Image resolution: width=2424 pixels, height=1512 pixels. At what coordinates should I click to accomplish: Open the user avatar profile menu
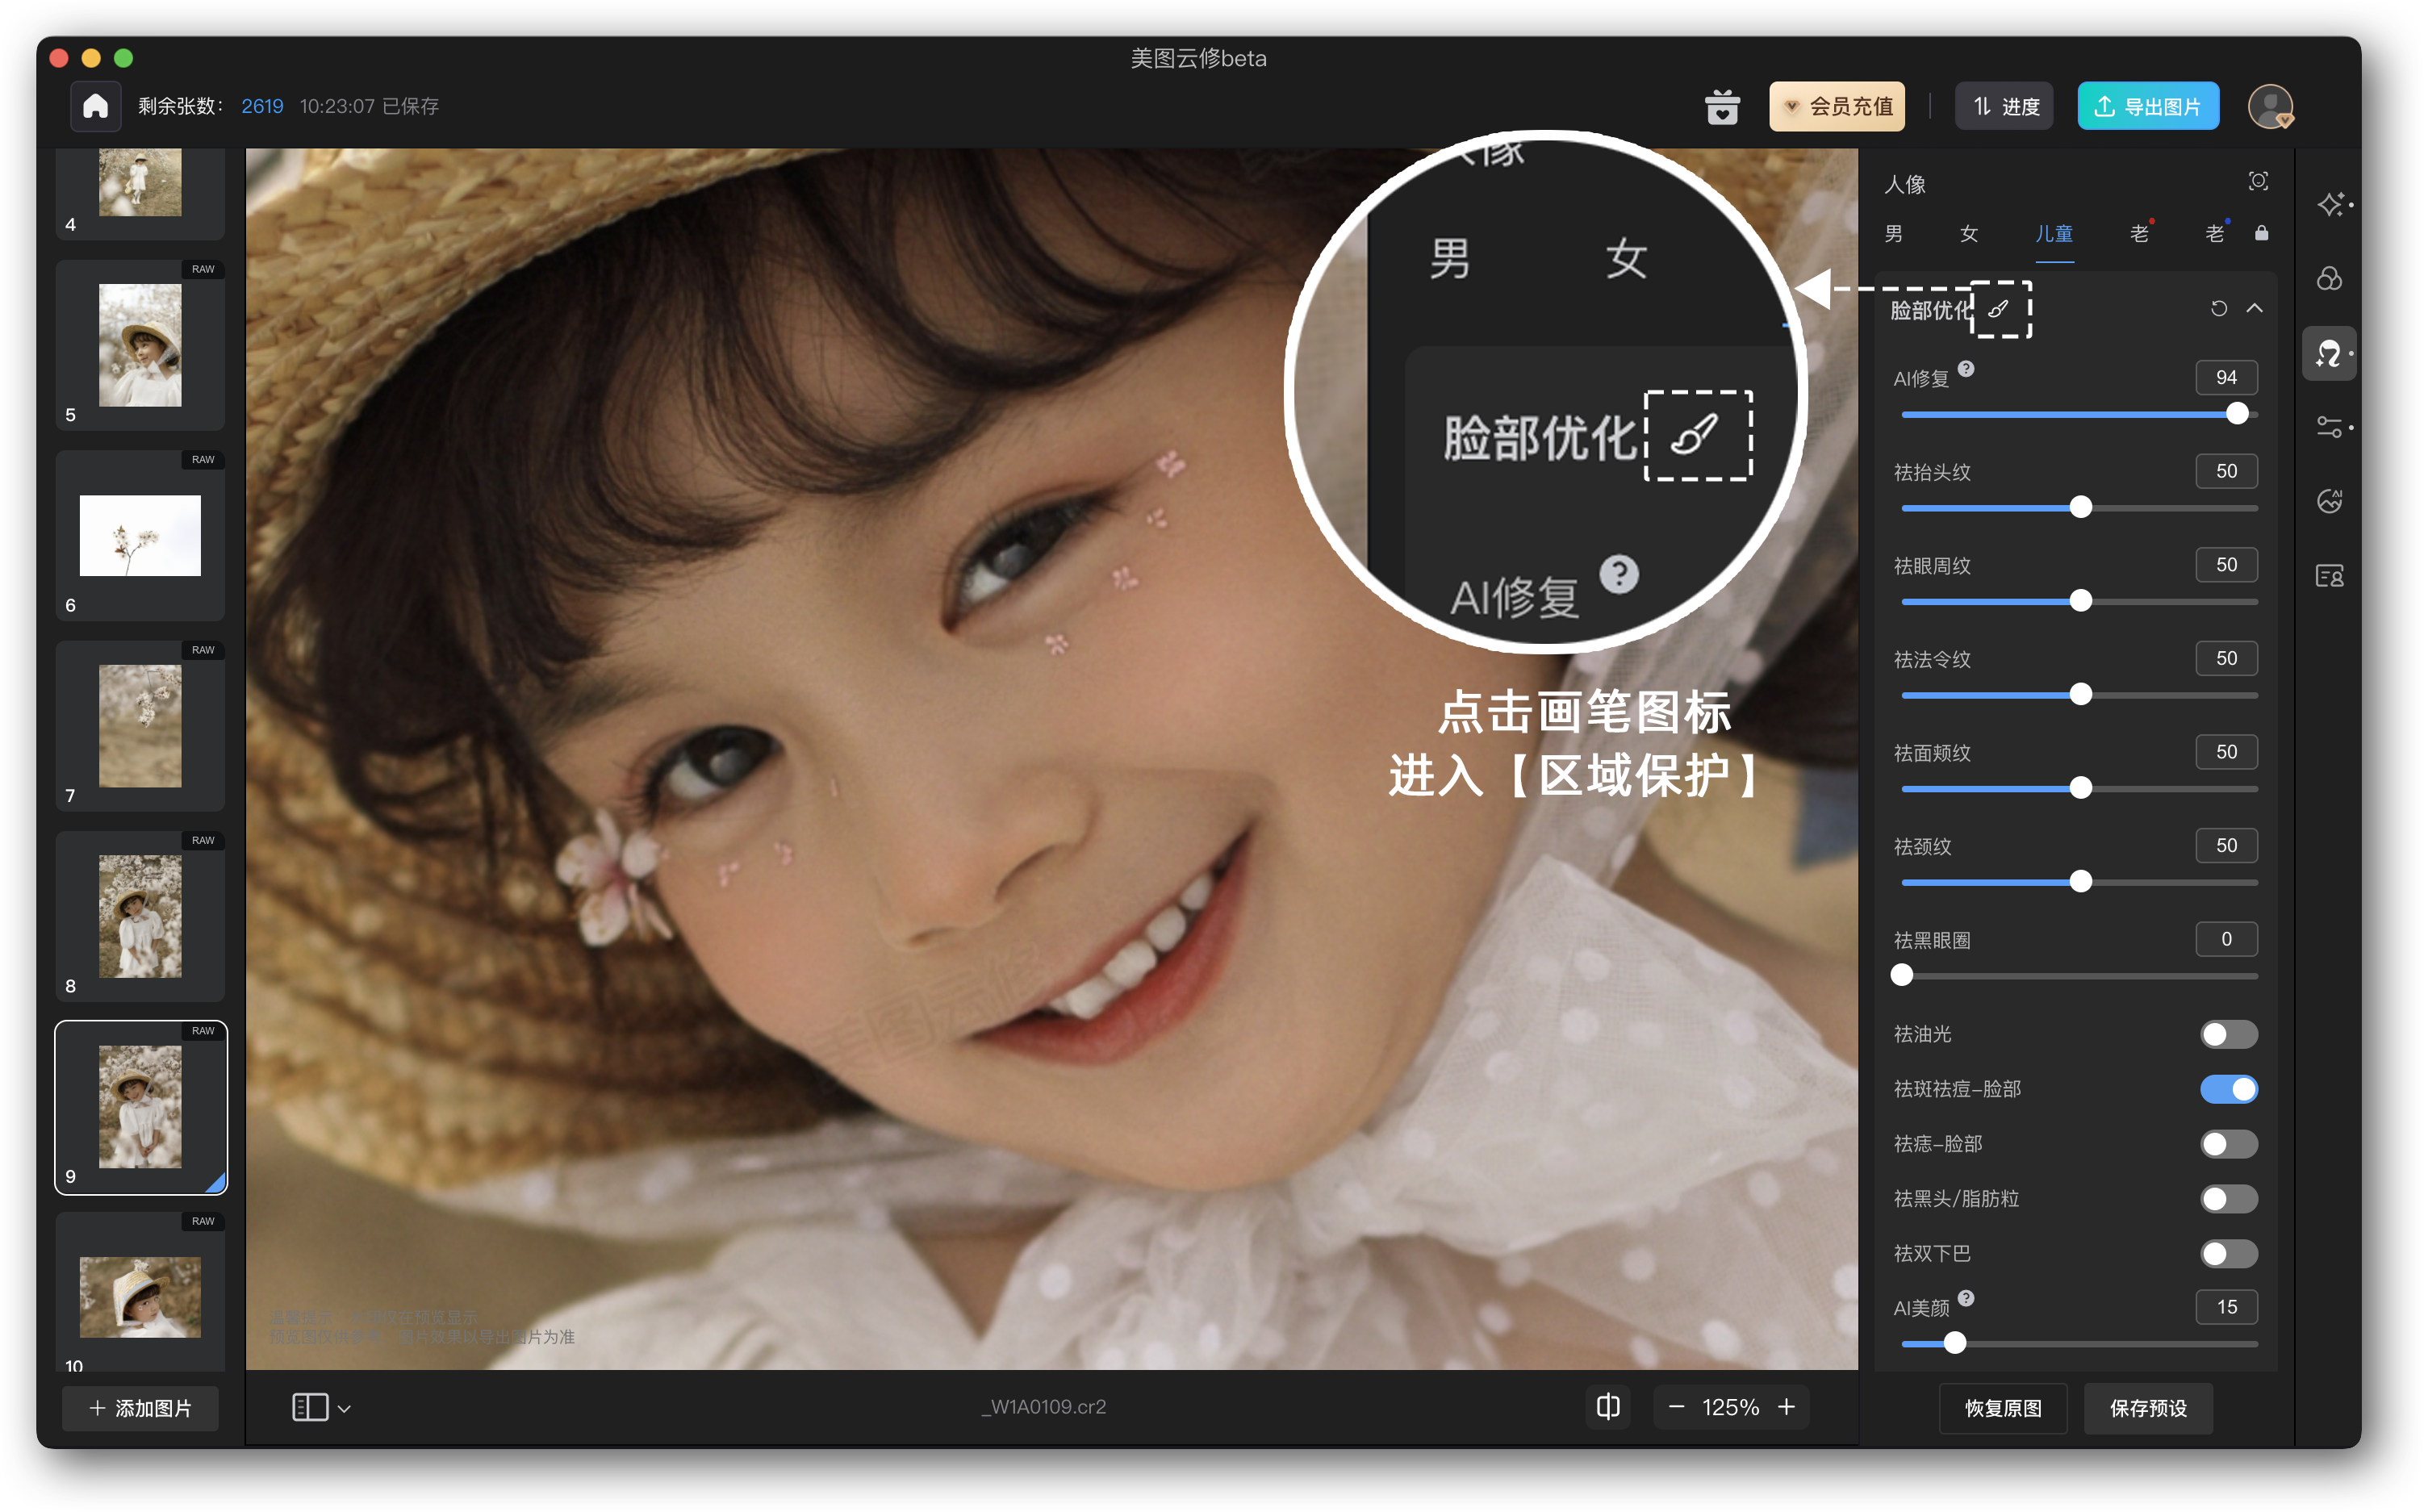coord(2270,106)
